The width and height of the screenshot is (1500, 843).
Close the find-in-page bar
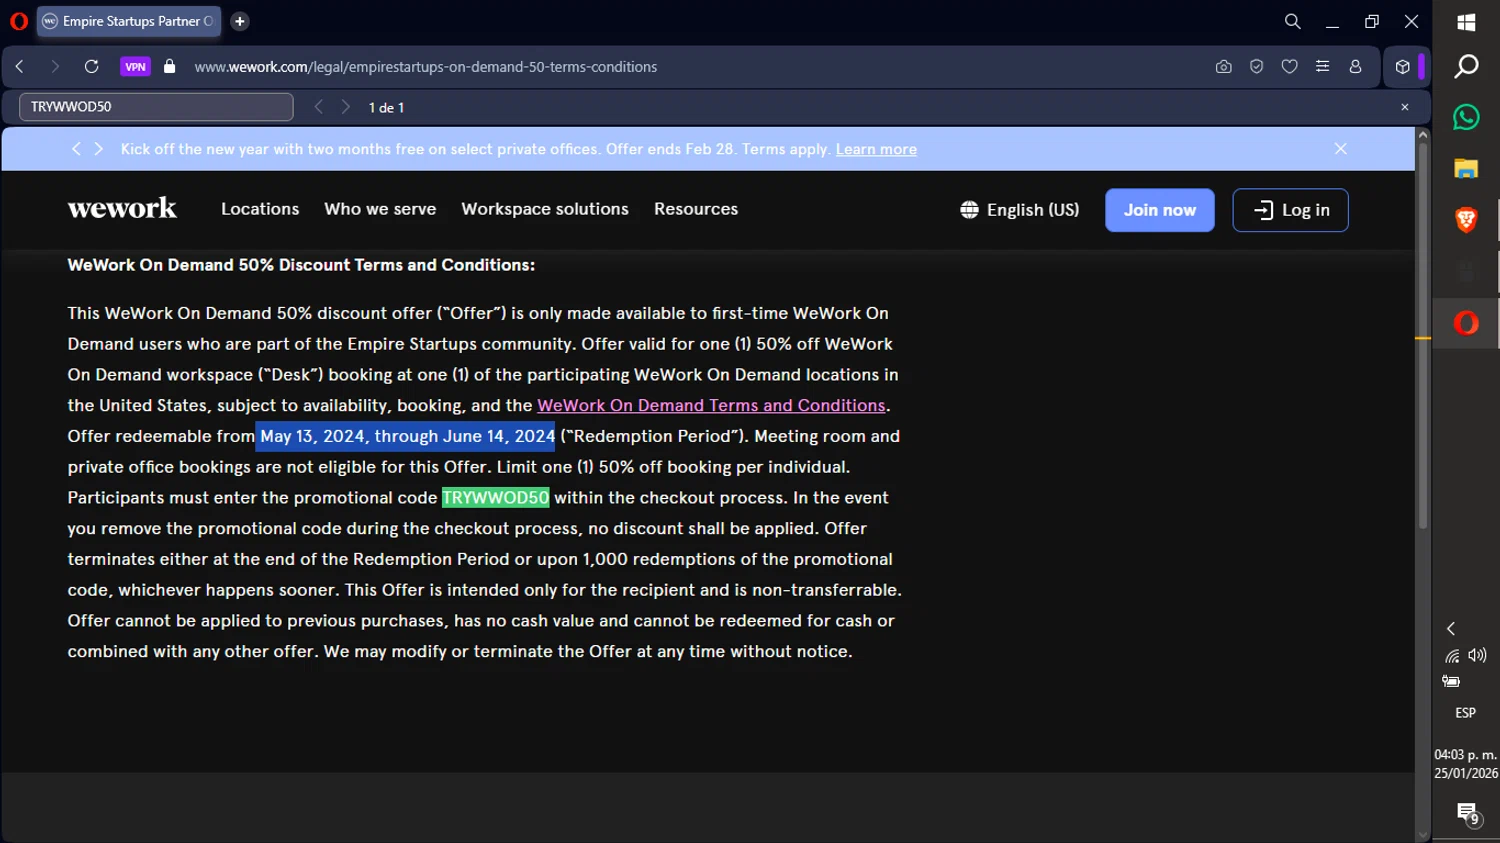1404,107
